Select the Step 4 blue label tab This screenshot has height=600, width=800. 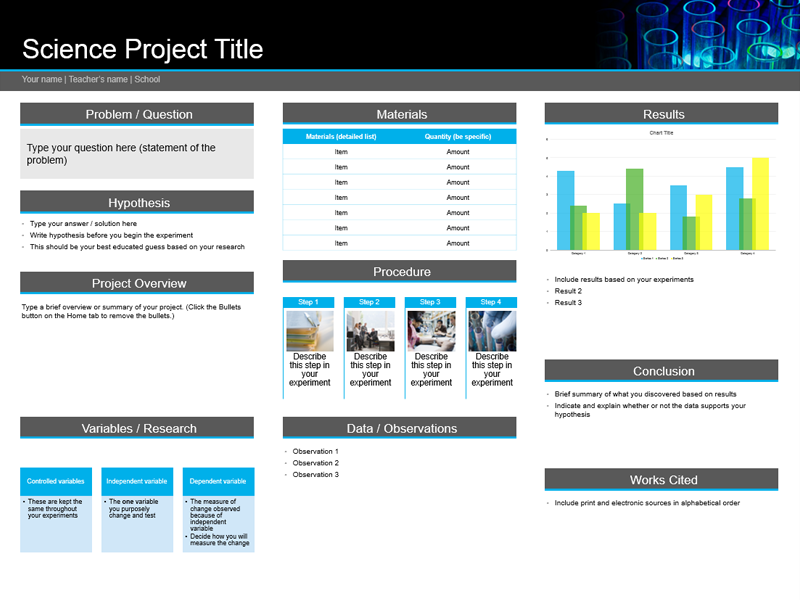tap(491, 302)
